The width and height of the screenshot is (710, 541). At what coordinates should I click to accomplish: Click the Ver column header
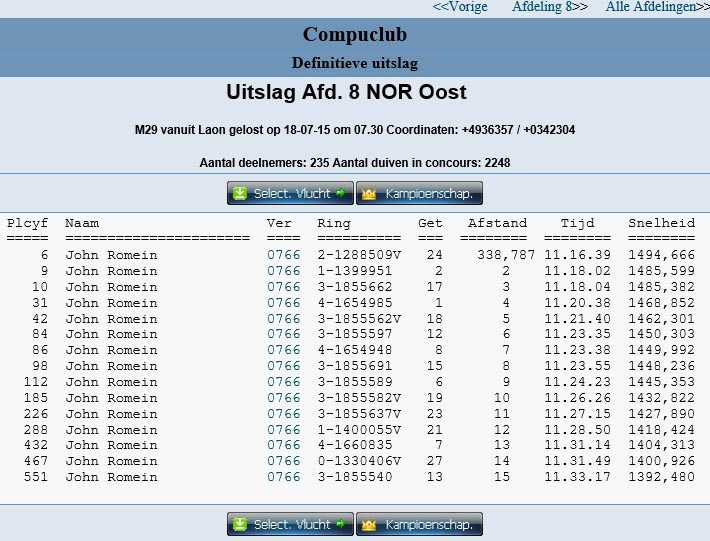[279, 223]
